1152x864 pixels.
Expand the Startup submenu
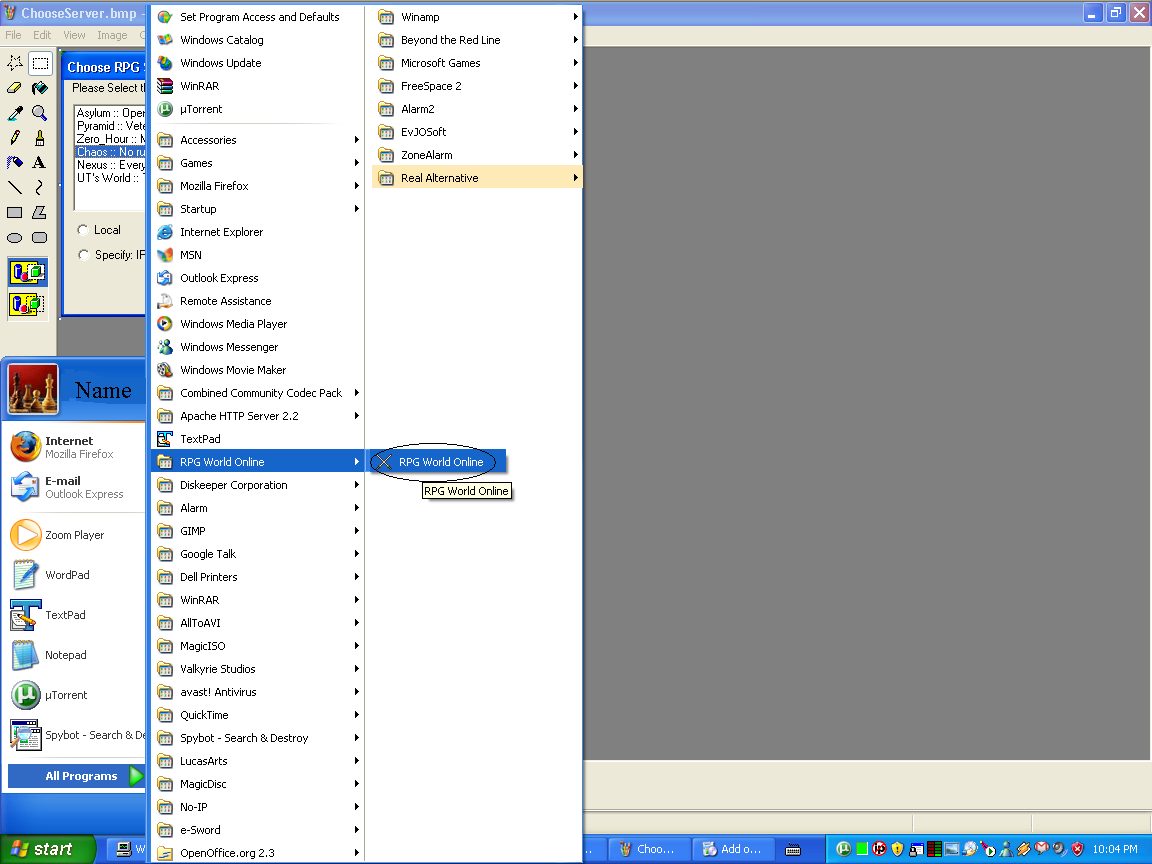[258, 209]
